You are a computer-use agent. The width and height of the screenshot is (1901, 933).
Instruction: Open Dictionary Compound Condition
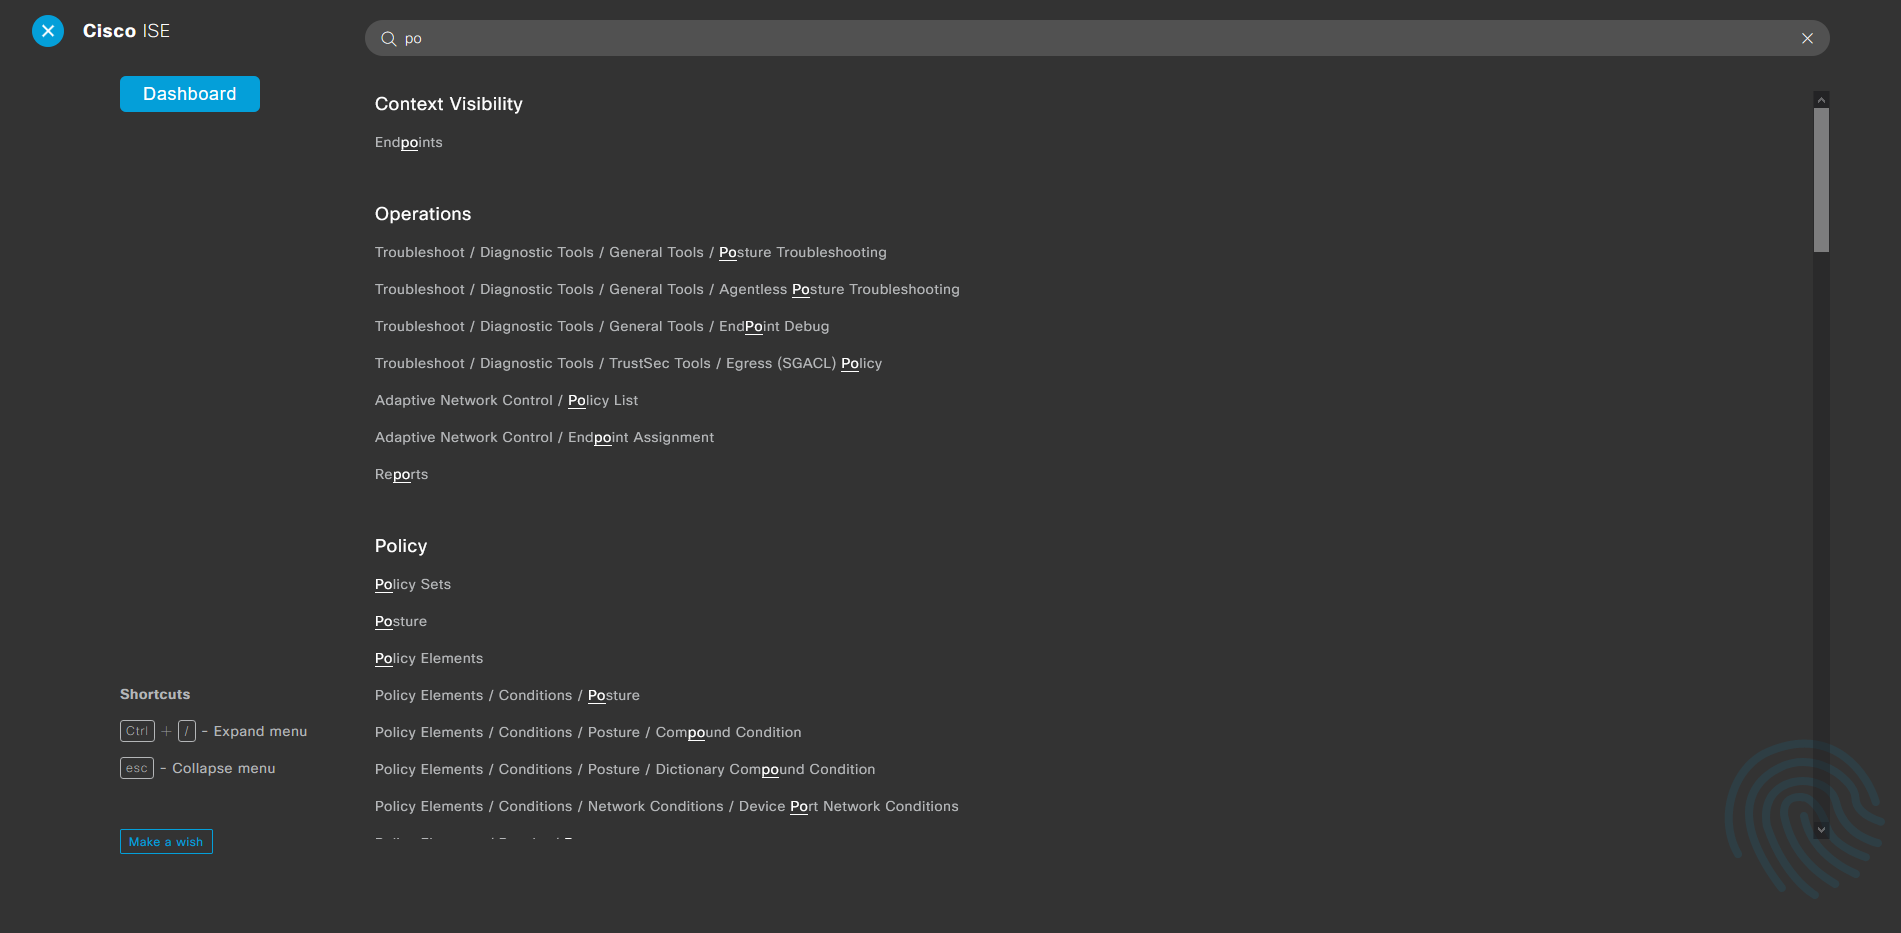tap(625, 770)
